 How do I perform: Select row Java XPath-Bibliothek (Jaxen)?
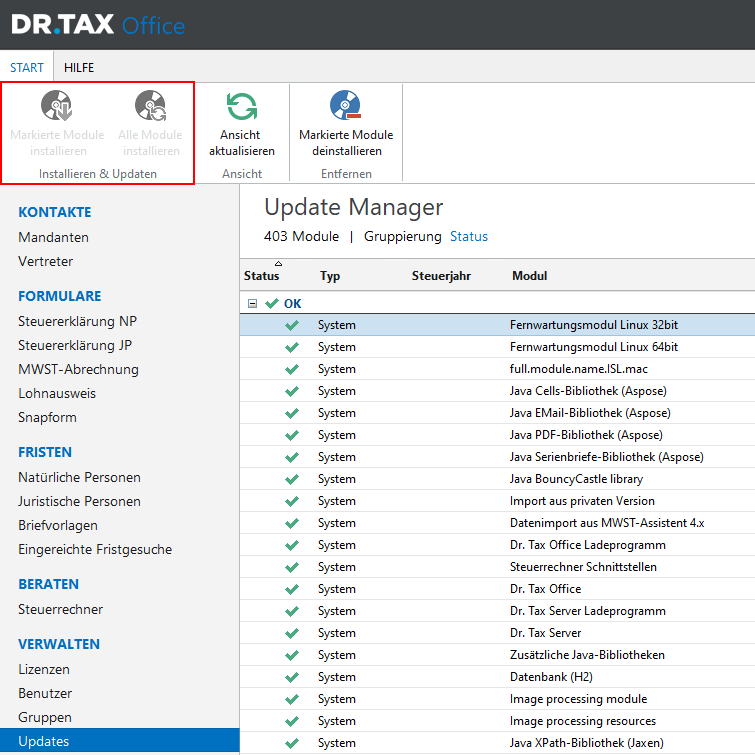497,743
